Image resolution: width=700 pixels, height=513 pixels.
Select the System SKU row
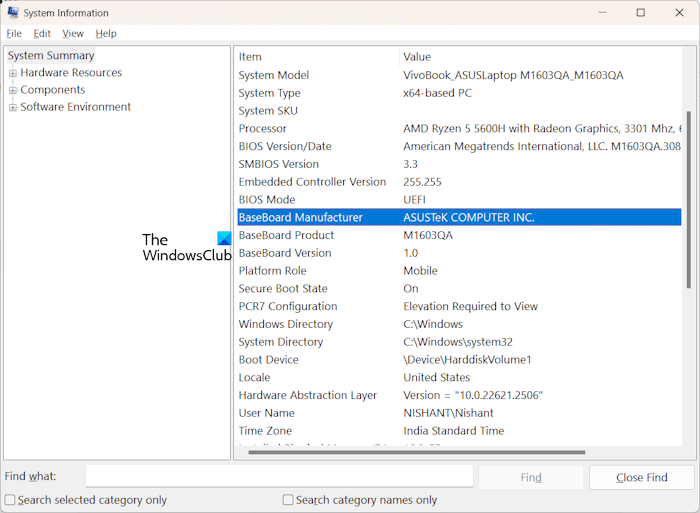[x=459, y=111]
